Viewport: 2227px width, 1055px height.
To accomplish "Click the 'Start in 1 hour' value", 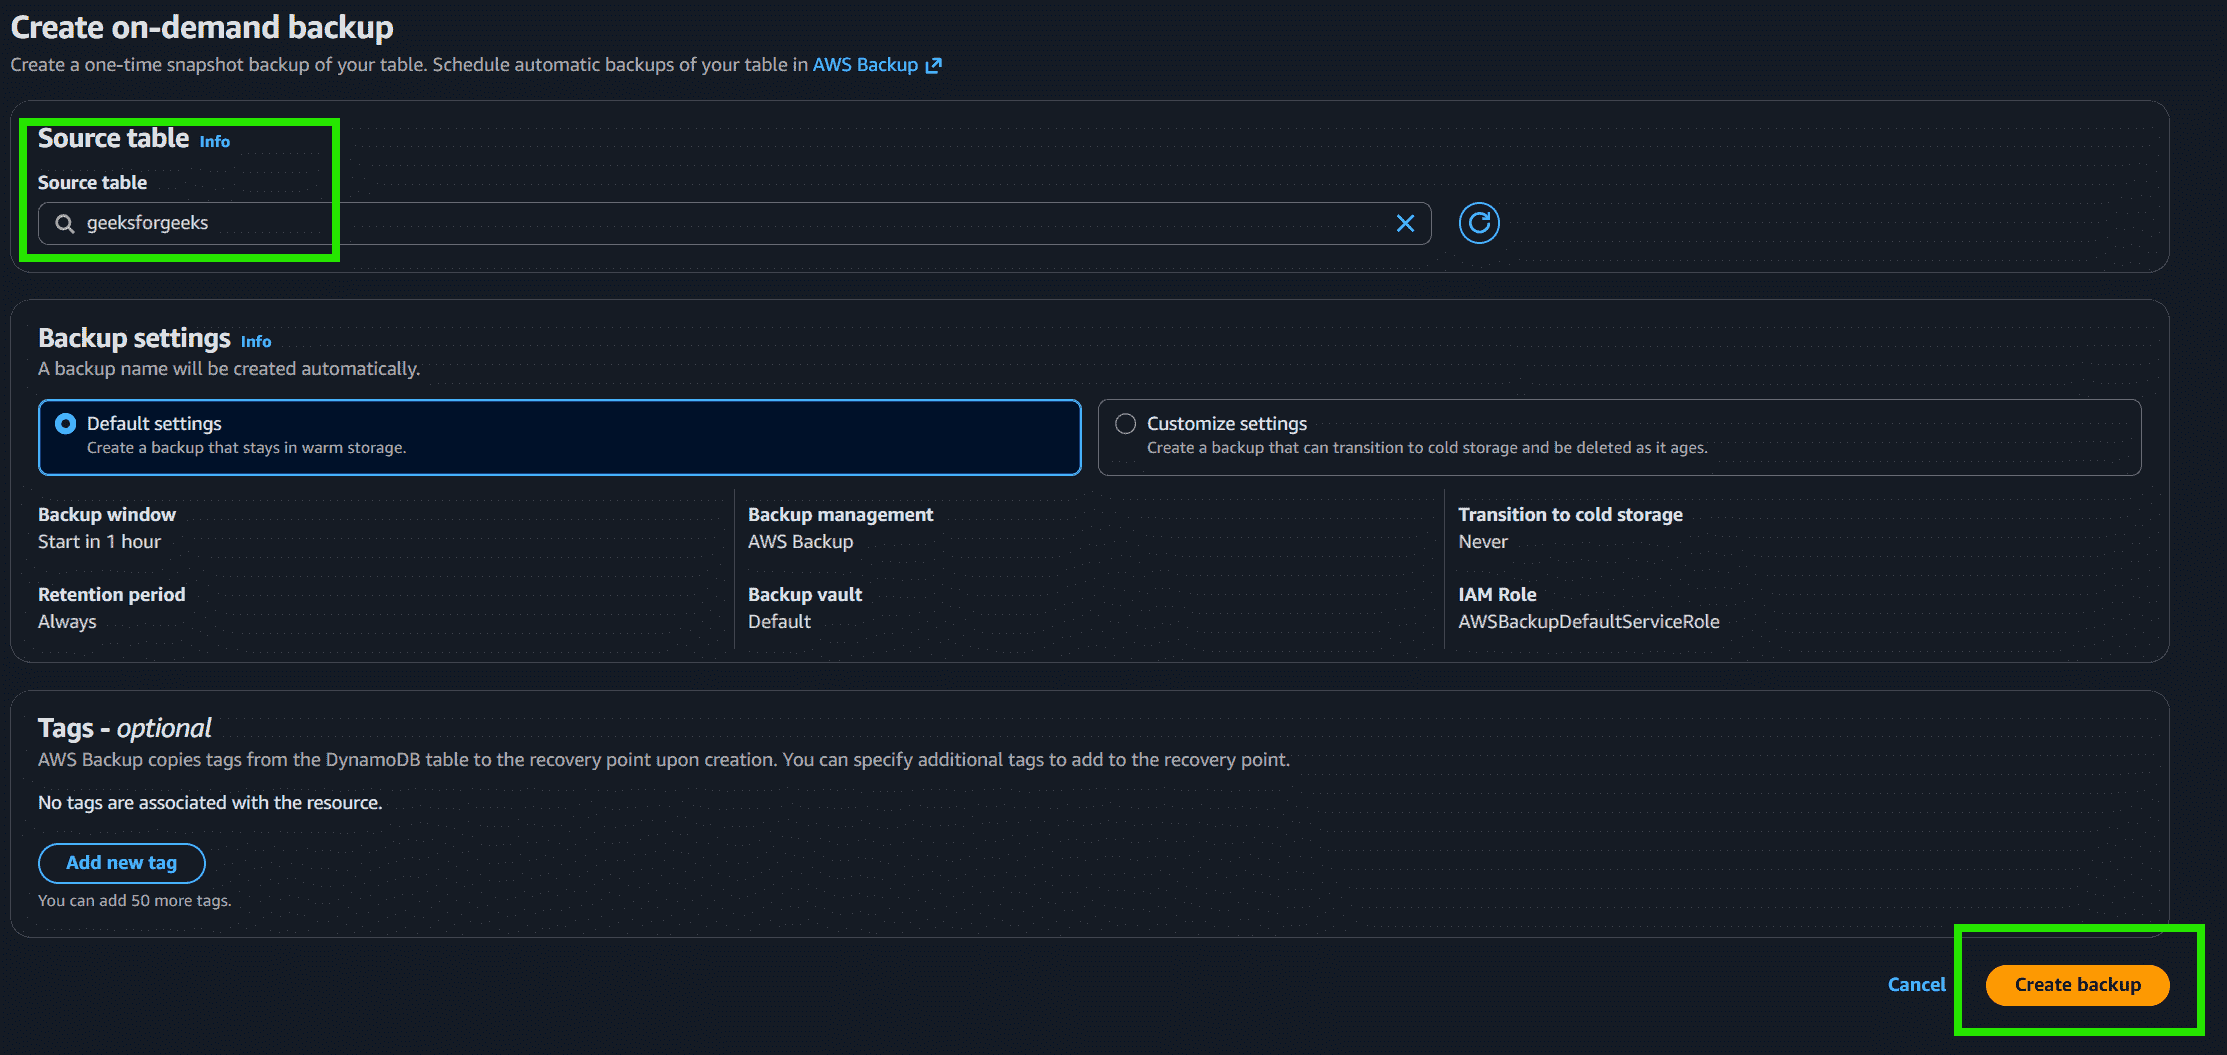I will (99, 542).
